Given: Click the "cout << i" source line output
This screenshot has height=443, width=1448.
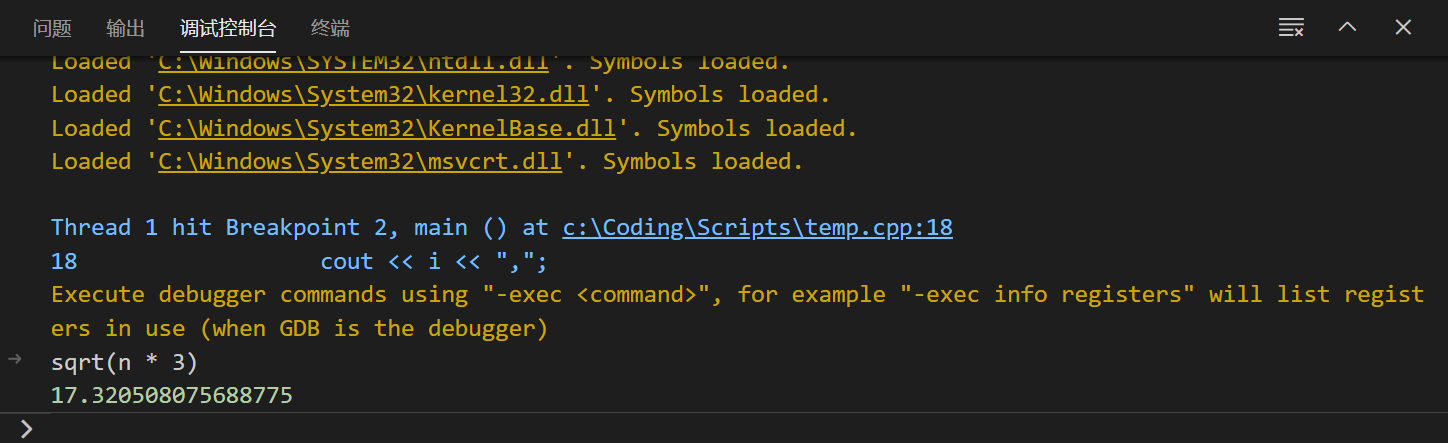Looking at the screenshot, I should [434, 262].
